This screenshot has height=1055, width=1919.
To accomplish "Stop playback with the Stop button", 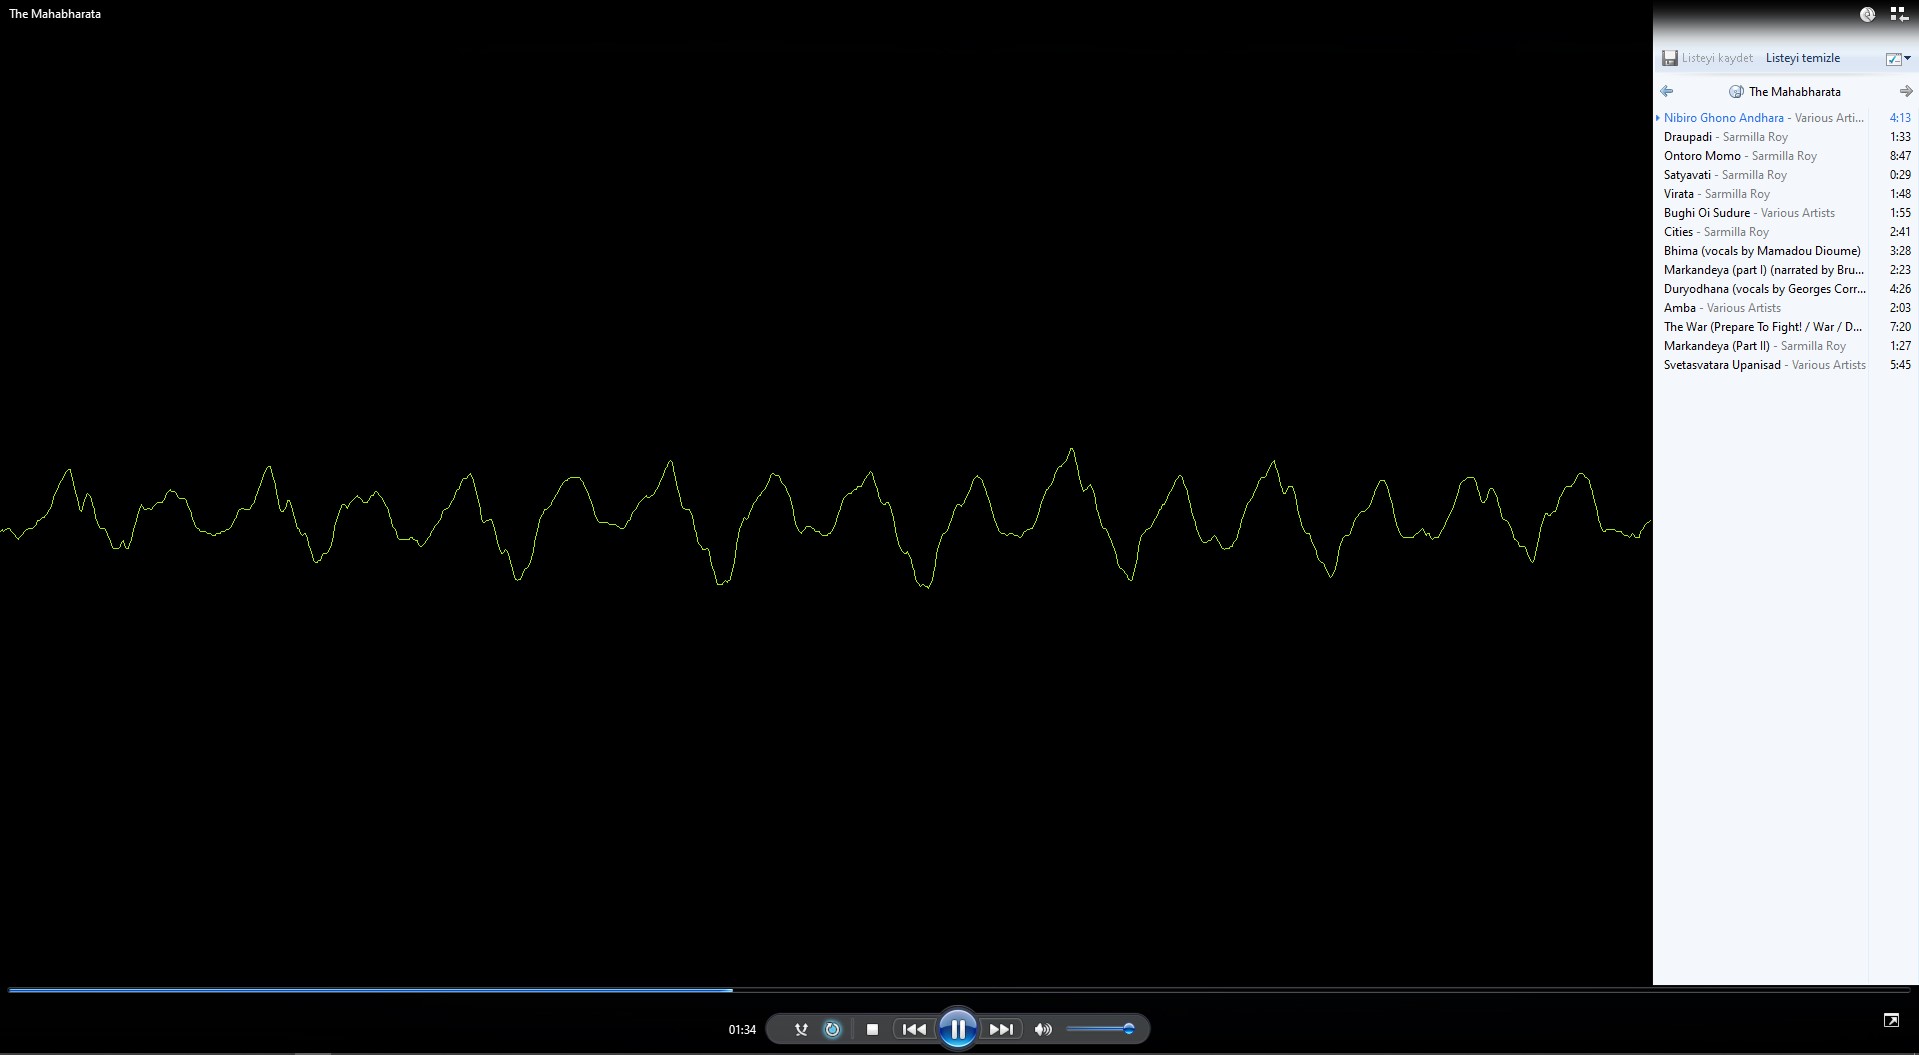I will 872,1029.
